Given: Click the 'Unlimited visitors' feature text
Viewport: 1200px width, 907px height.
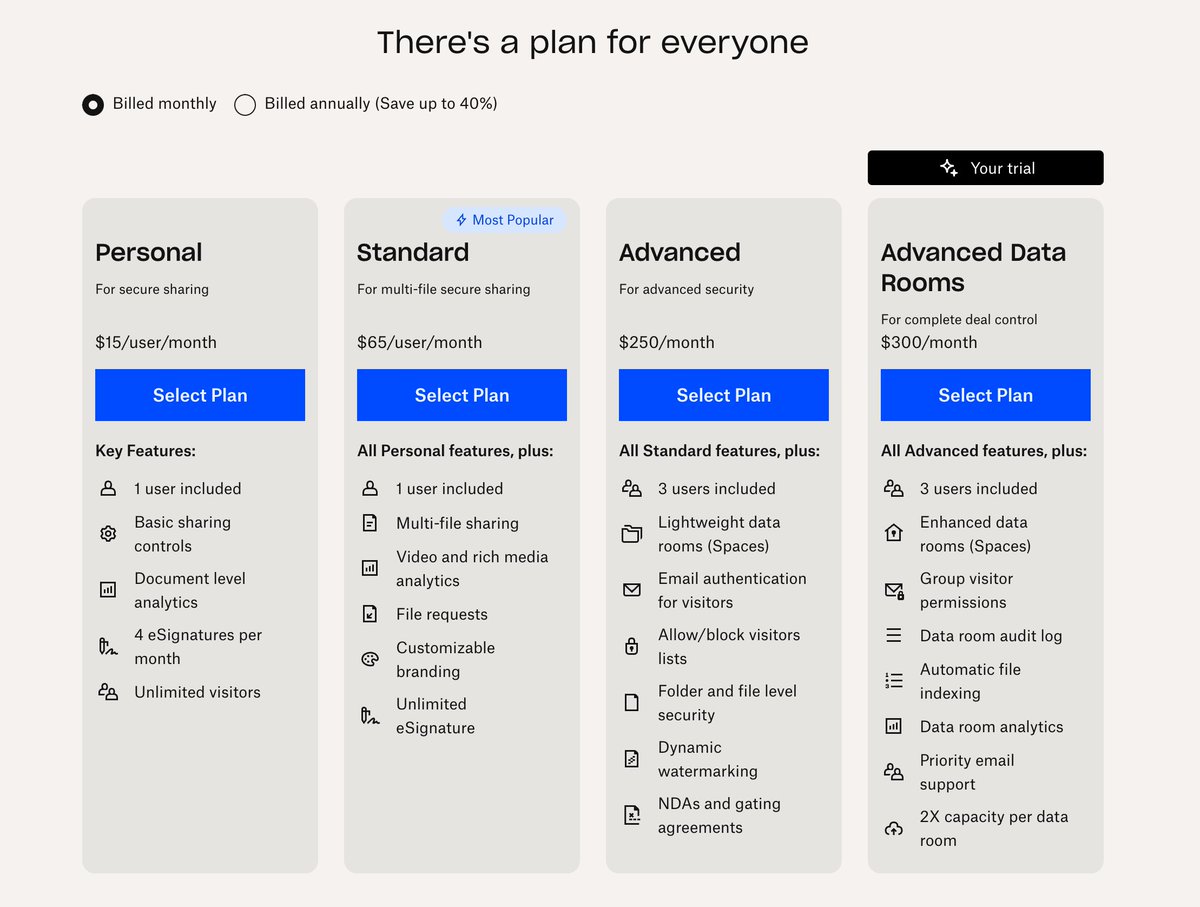Looking at the screenshot, I should coord(197,692).
